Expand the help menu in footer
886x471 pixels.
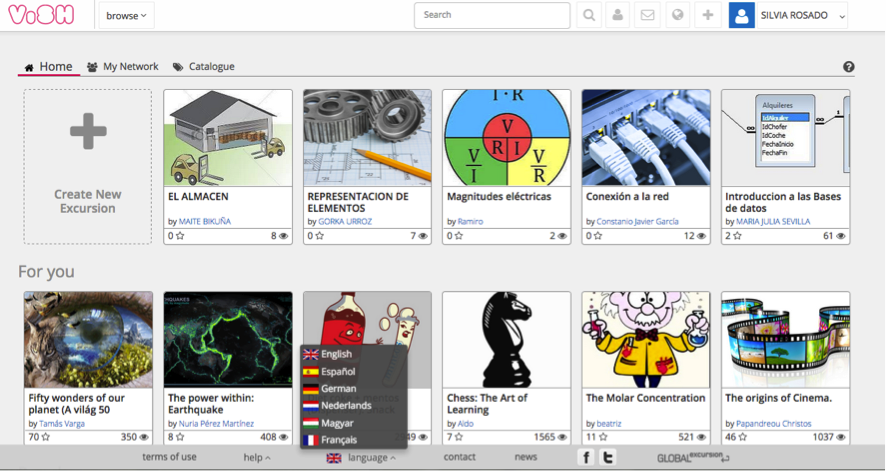pyautogui.click(x=257, y=457)
